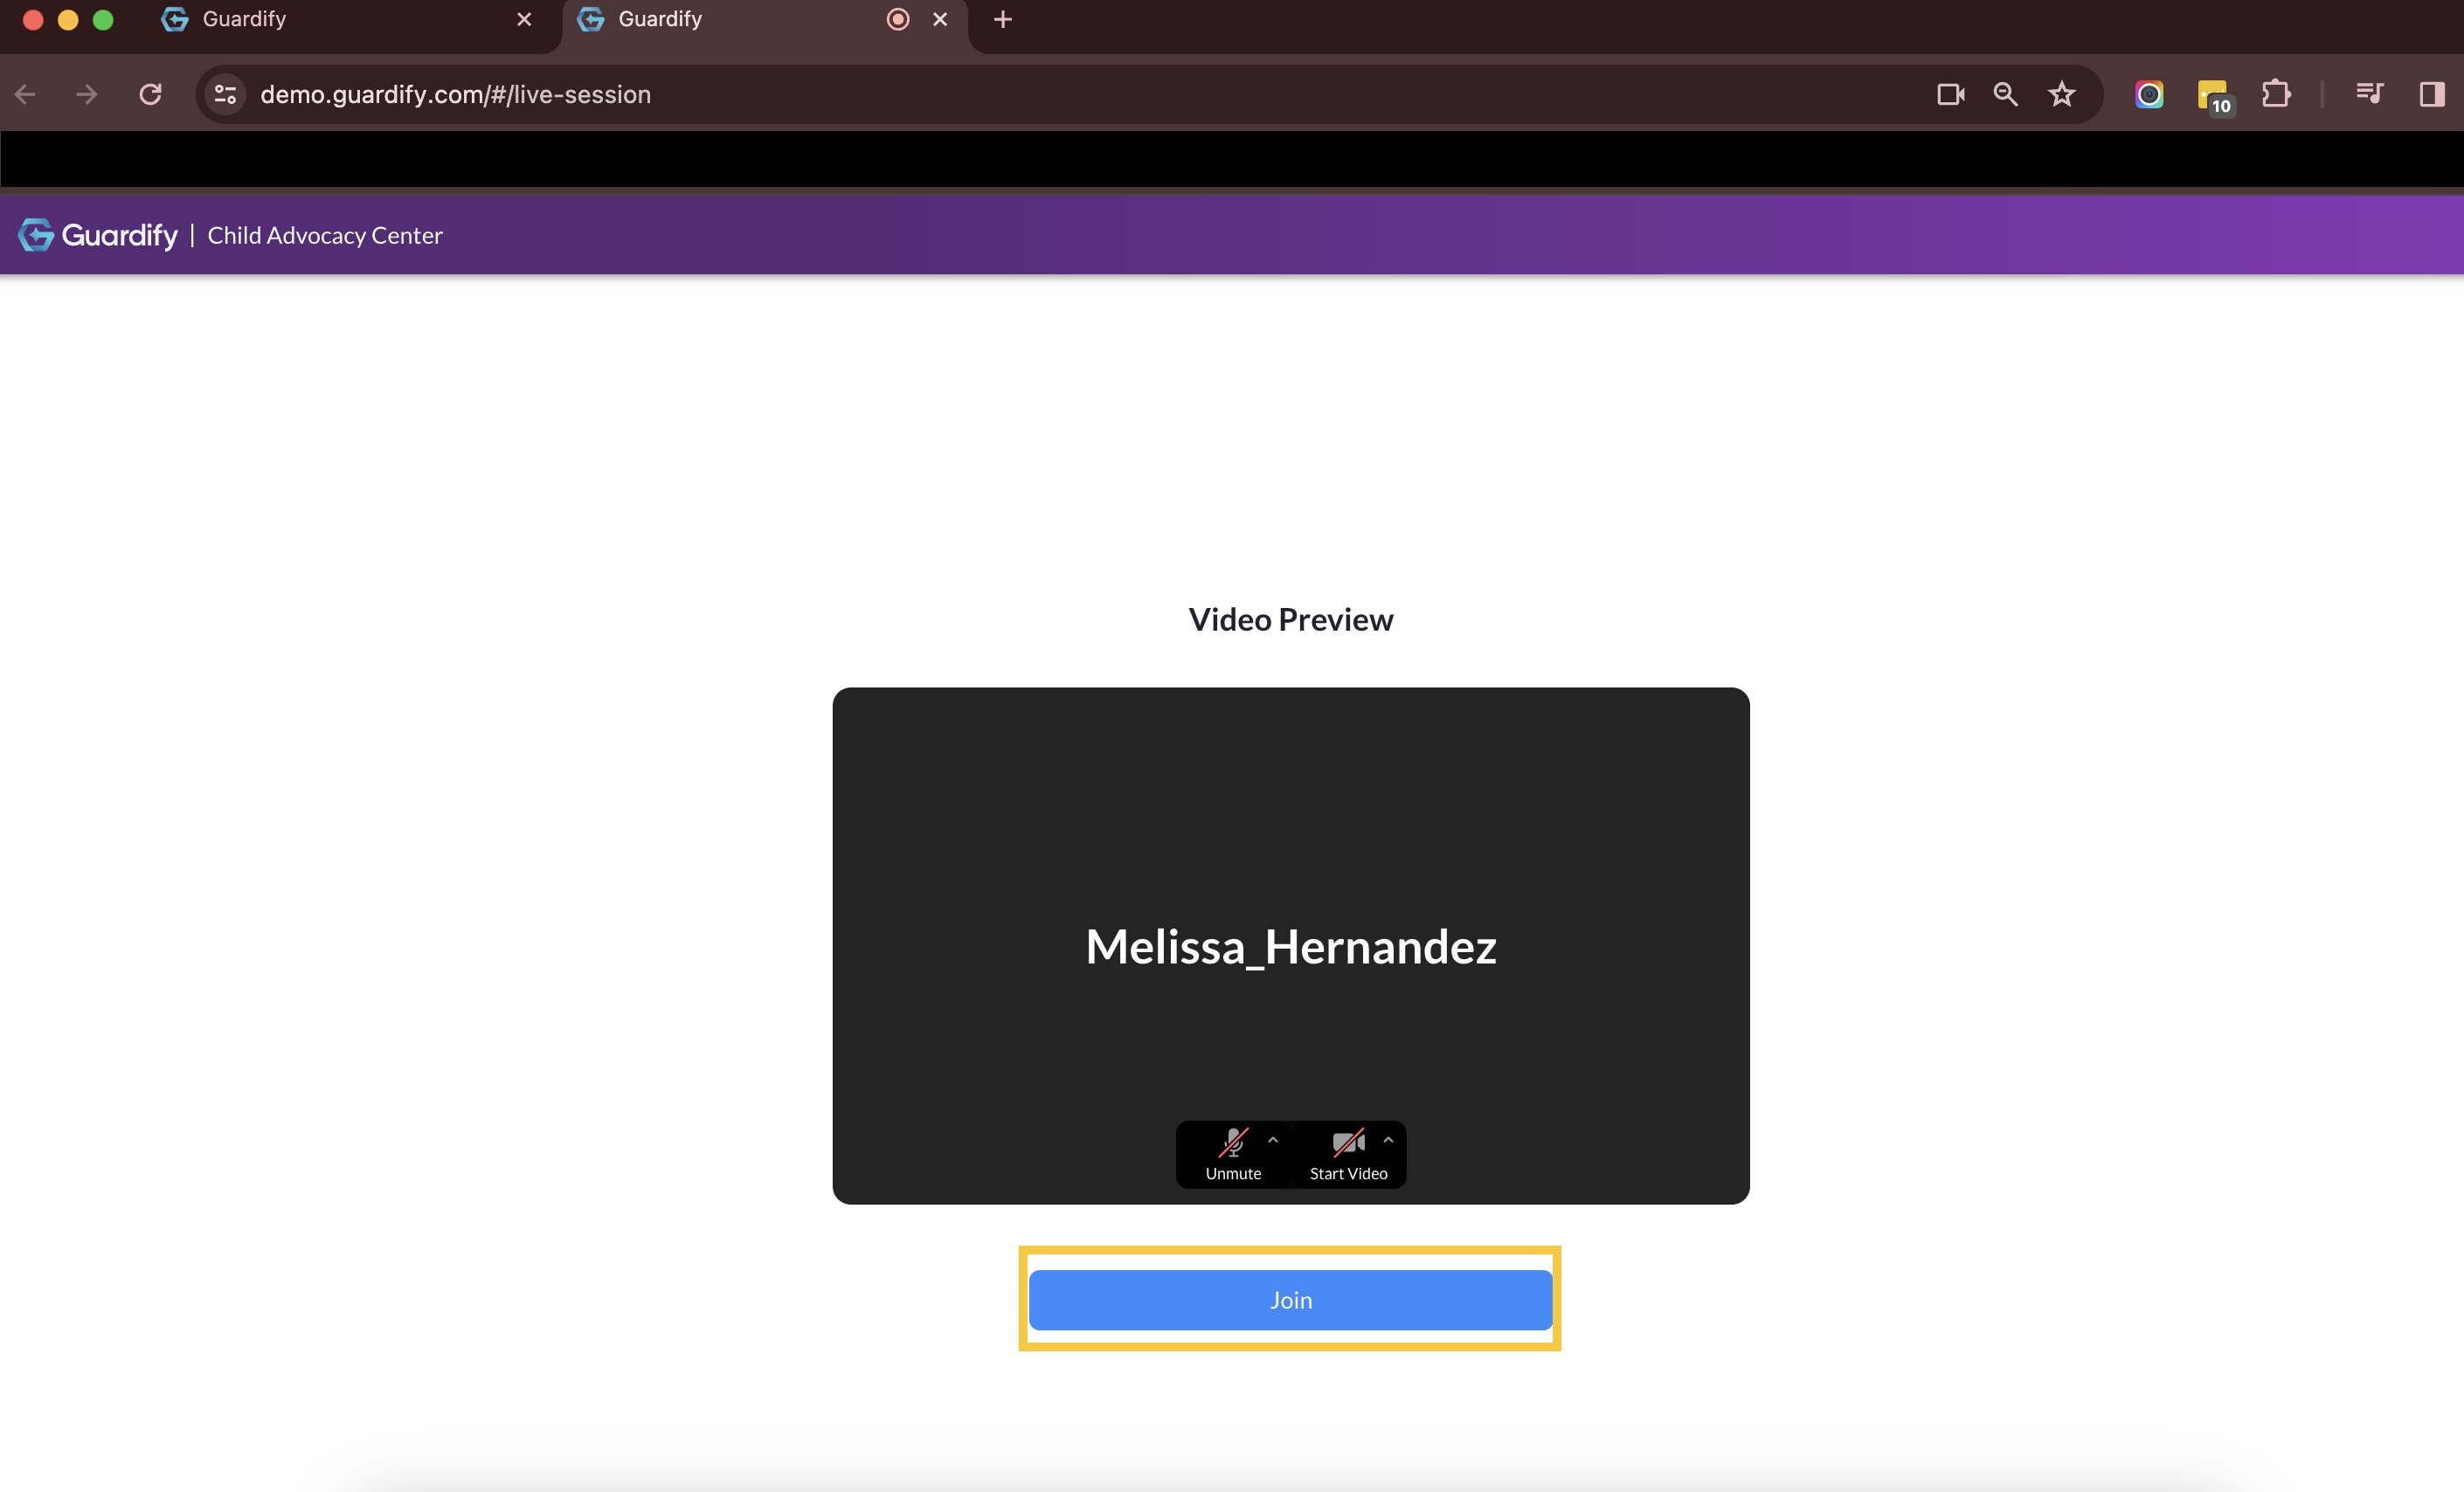Image resolution: width=2464 pixels, height=1492 pixels.
Task: View site information icon in address bar
Action: point(226,94)
